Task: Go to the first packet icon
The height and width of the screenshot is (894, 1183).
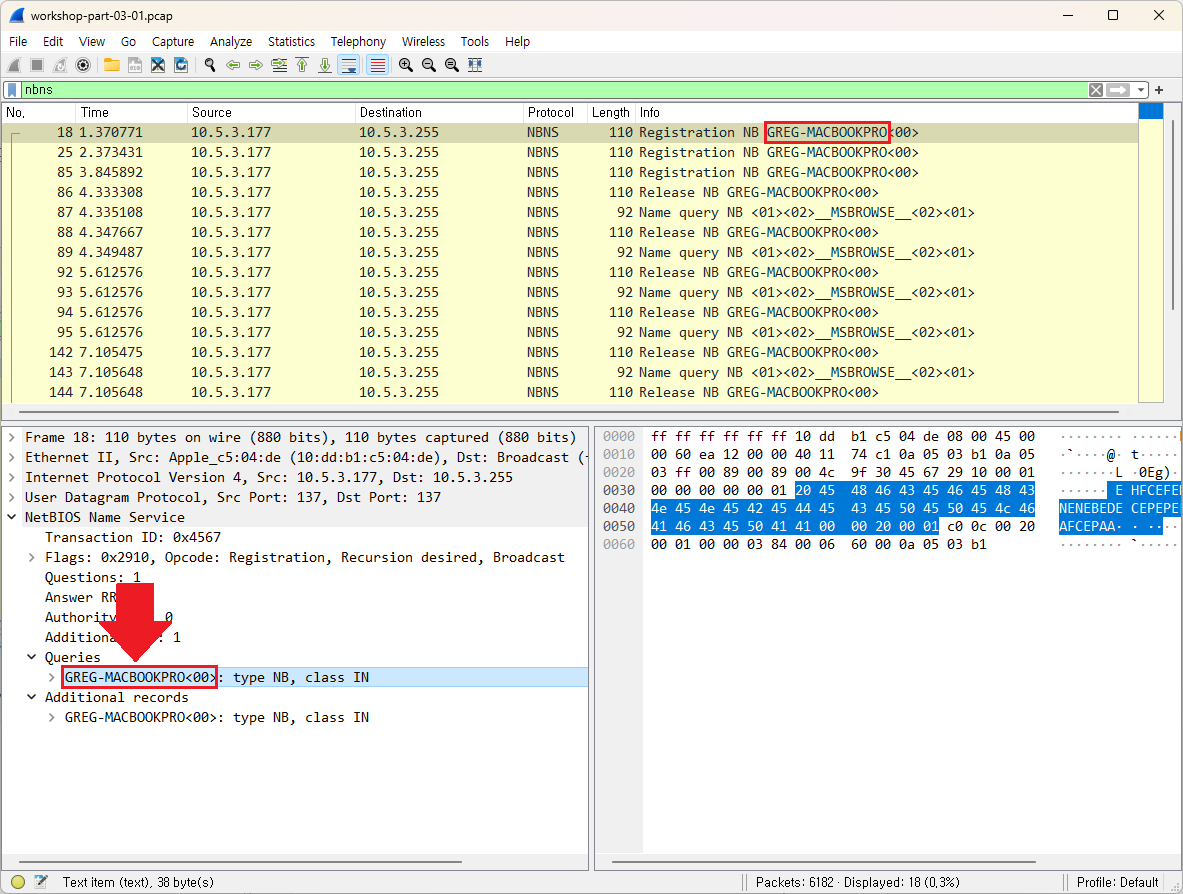Action: coord(302,65)
